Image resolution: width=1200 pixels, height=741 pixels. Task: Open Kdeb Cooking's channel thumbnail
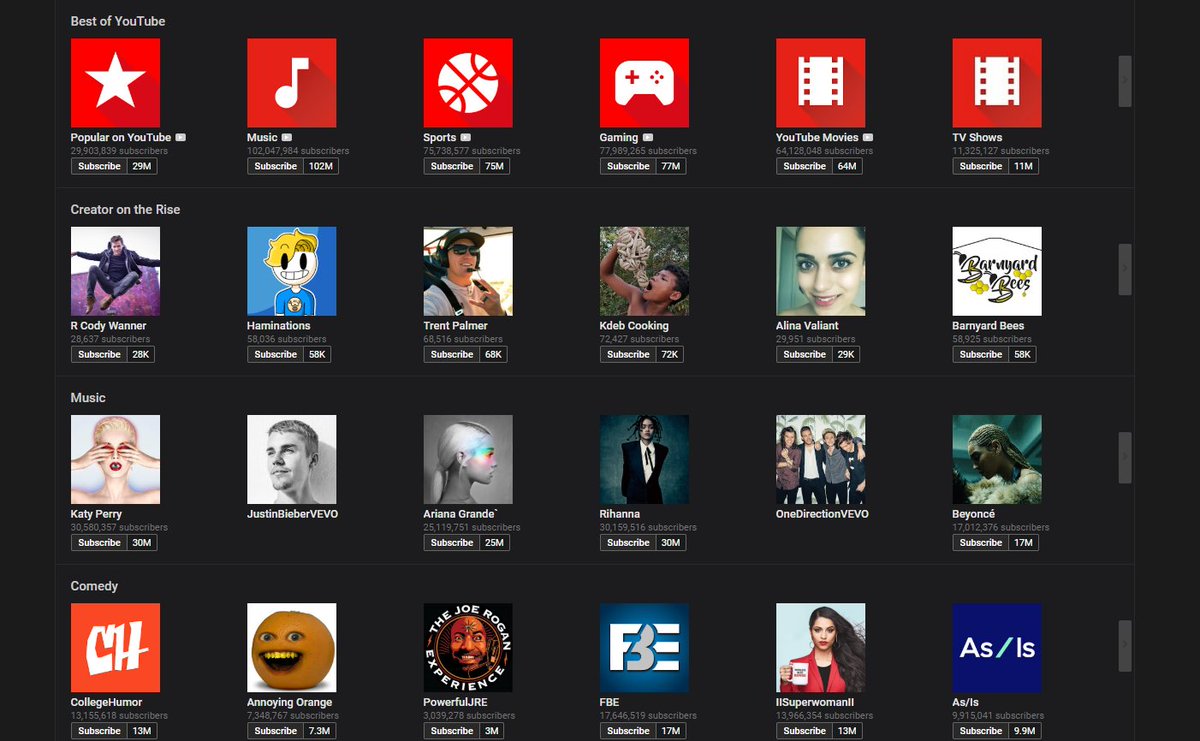pyautogui.click(x=644, y=271)
